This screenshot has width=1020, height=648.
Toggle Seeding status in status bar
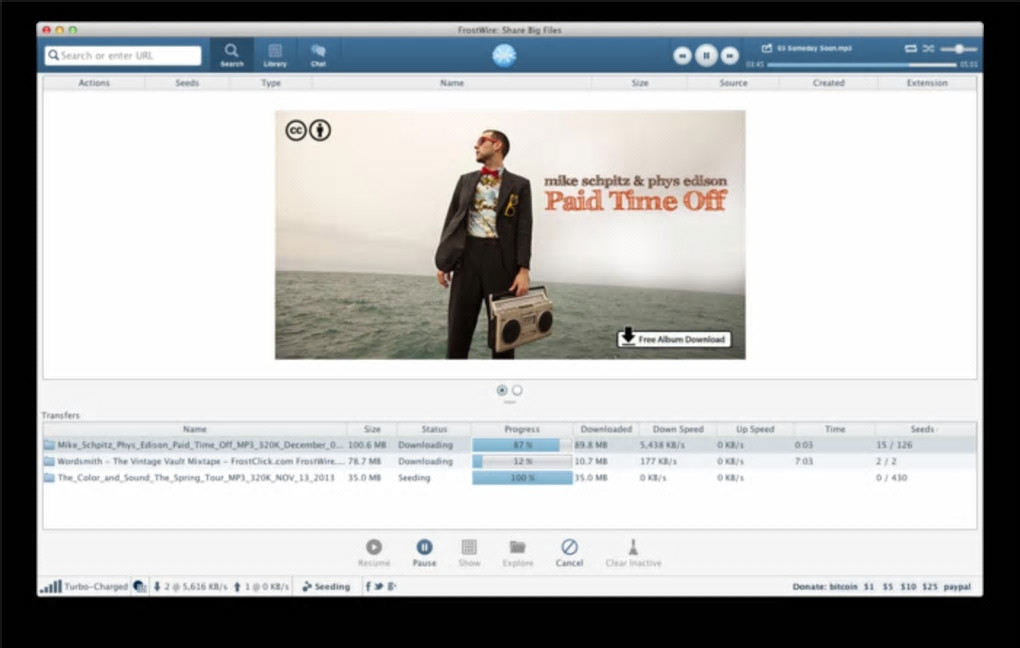click(326, 586)
